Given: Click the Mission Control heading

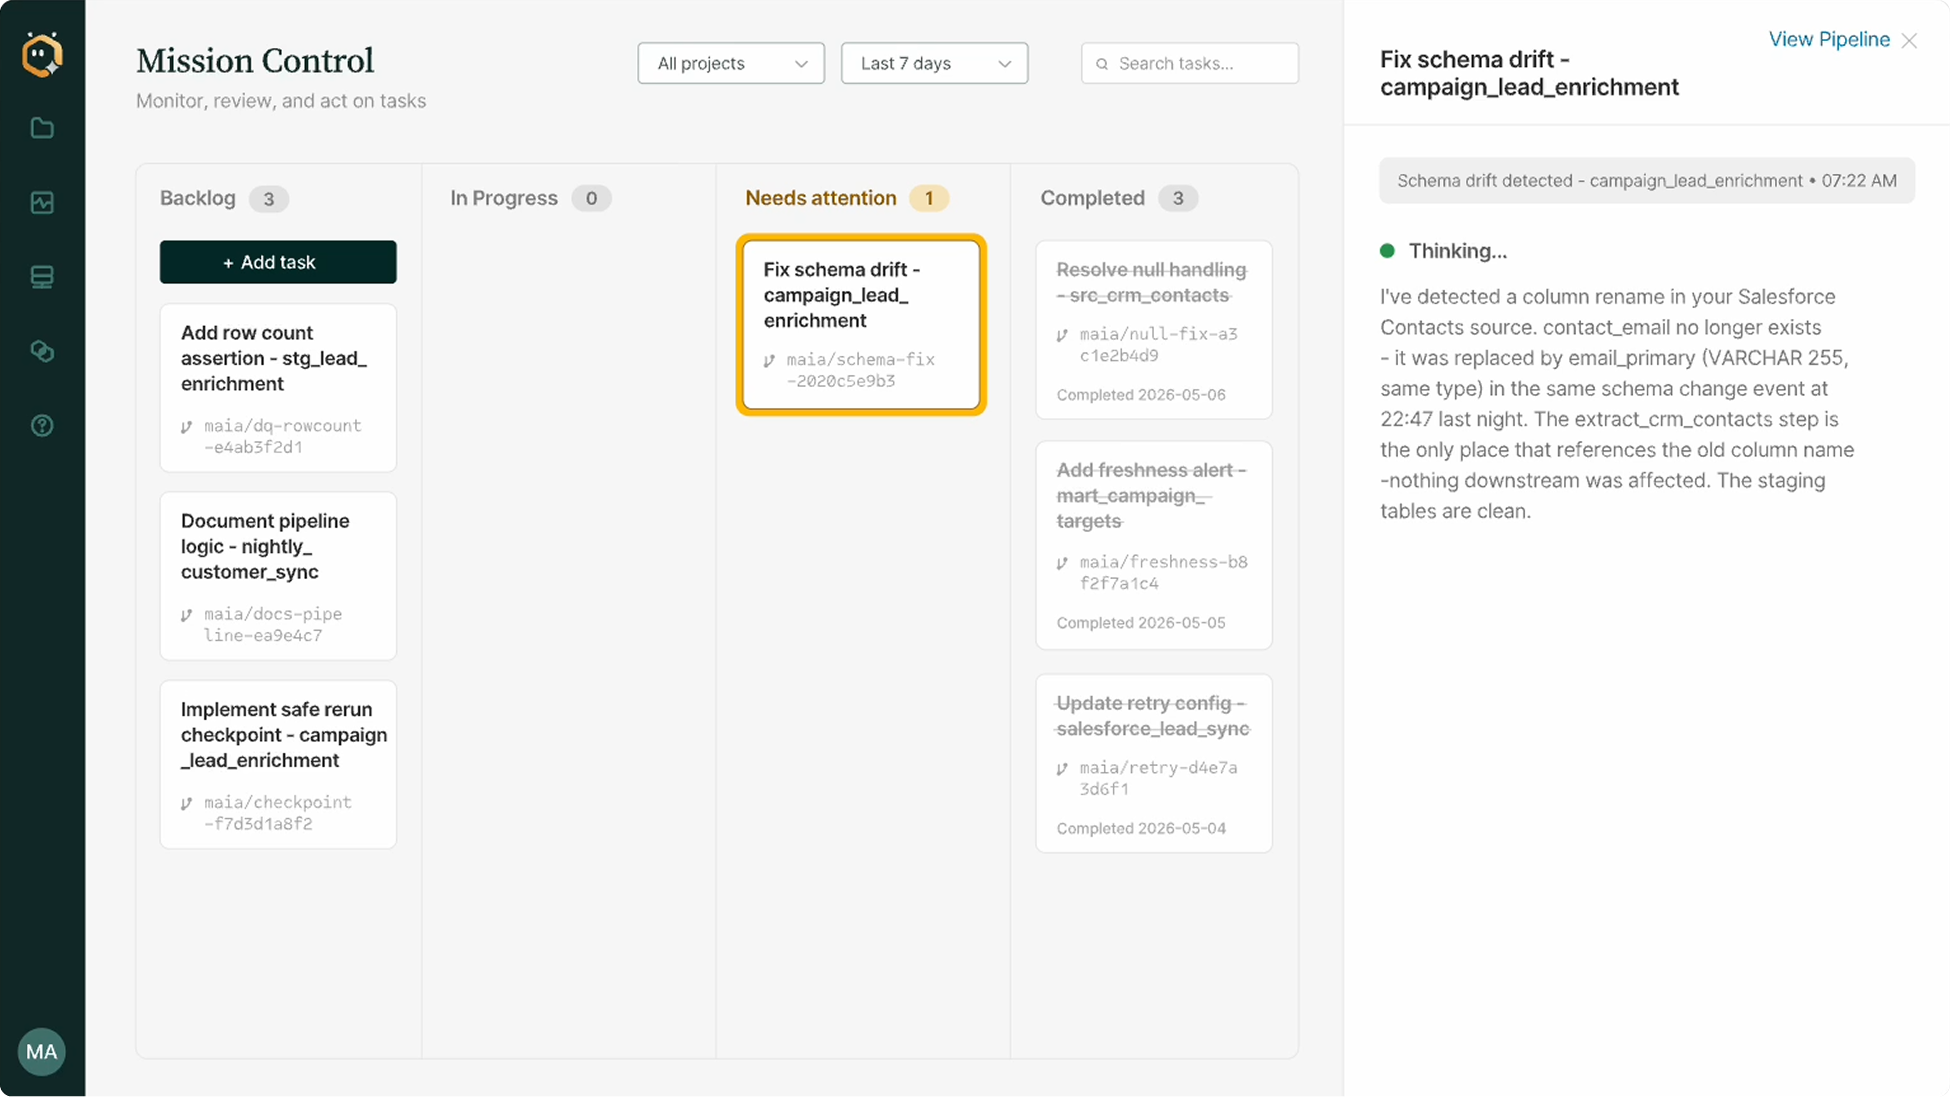Looking at the screenshot, I should point(255,61).
